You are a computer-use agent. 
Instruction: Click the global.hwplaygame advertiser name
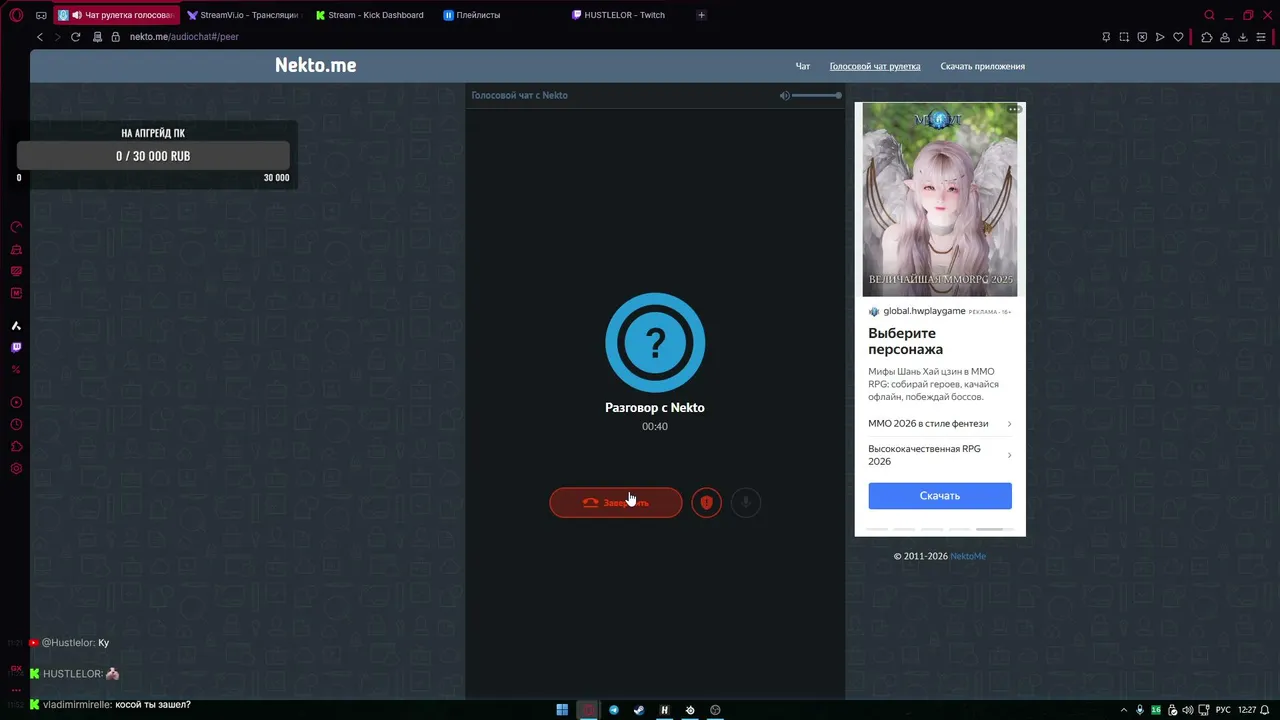pyautogui.click(x=924, y=311)
